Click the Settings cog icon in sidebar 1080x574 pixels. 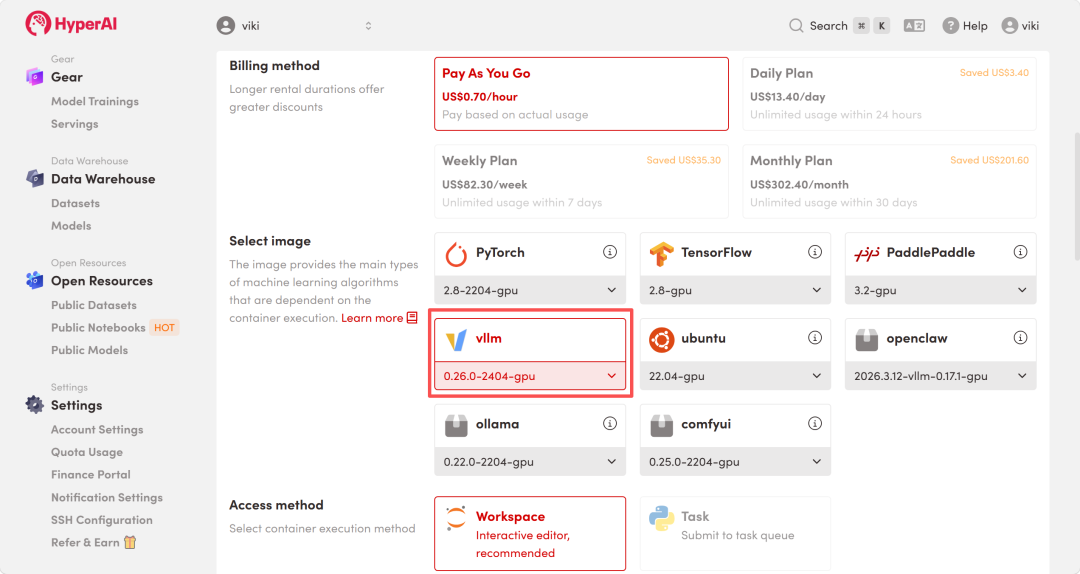point(34,404)
